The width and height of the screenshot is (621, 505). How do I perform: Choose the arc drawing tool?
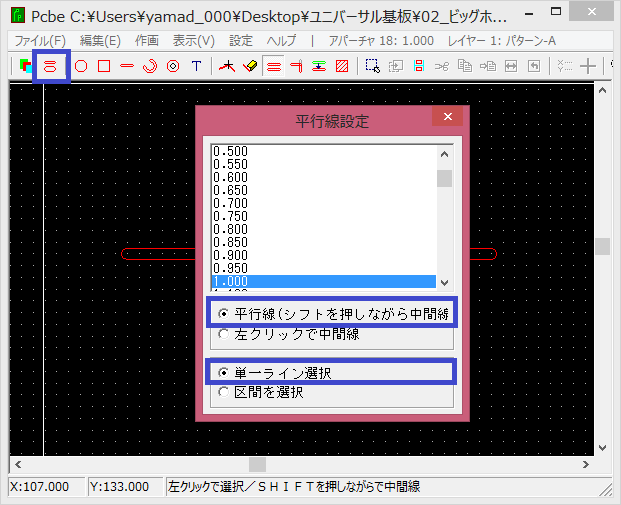150,66
